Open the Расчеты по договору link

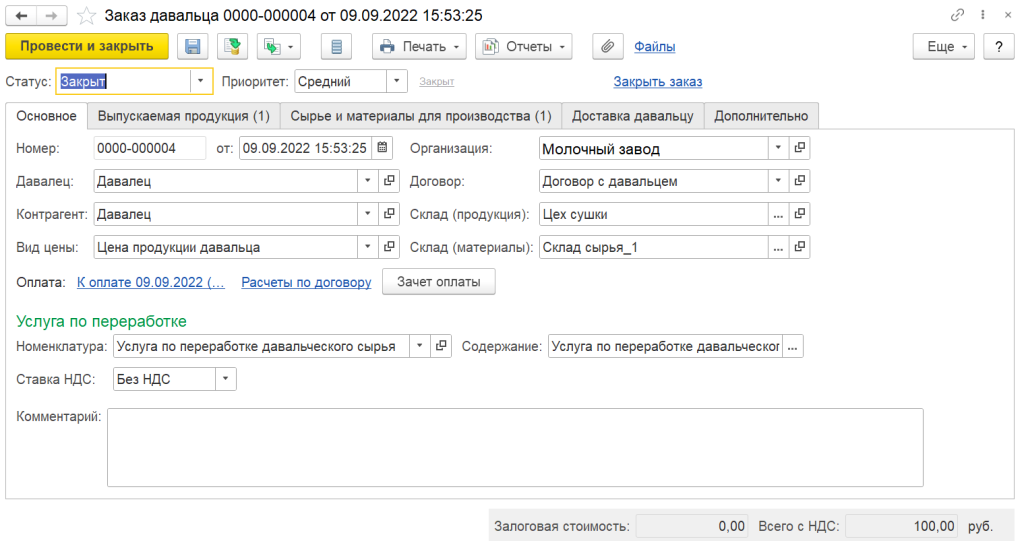click(306, 282)
